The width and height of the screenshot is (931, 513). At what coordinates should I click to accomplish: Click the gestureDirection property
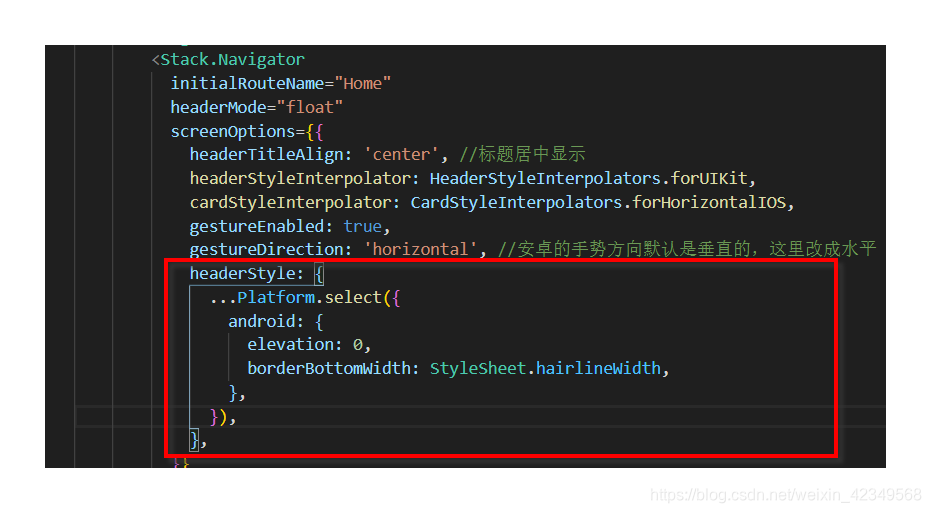coord(266,249)
